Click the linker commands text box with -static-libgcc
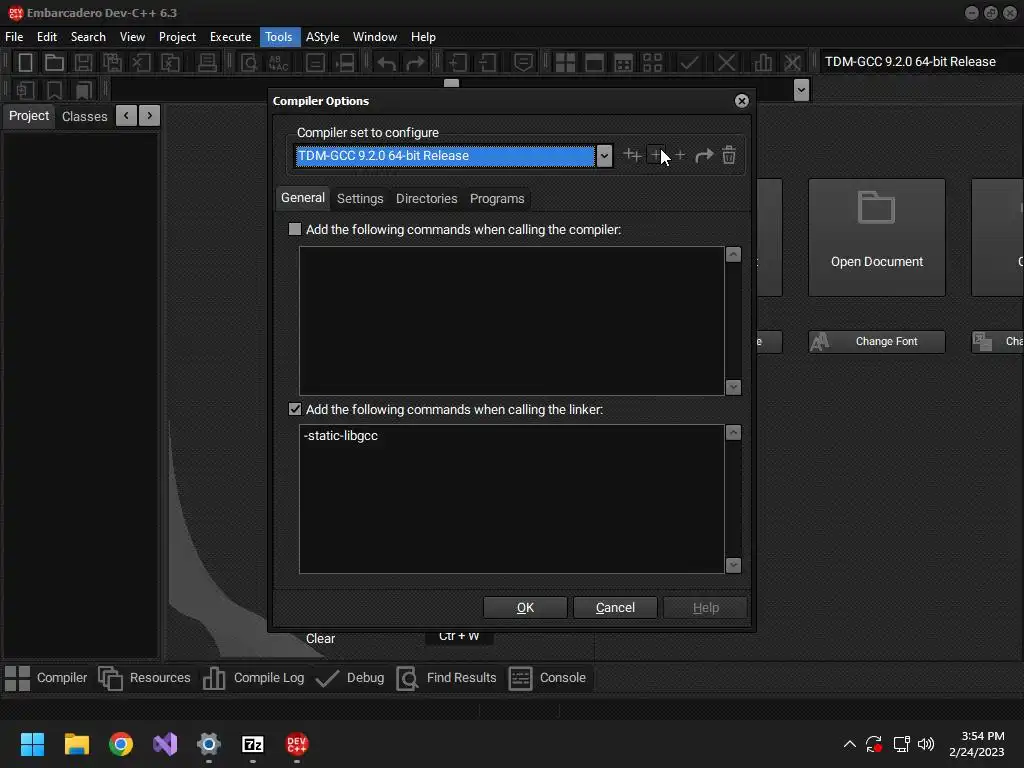 511,499
